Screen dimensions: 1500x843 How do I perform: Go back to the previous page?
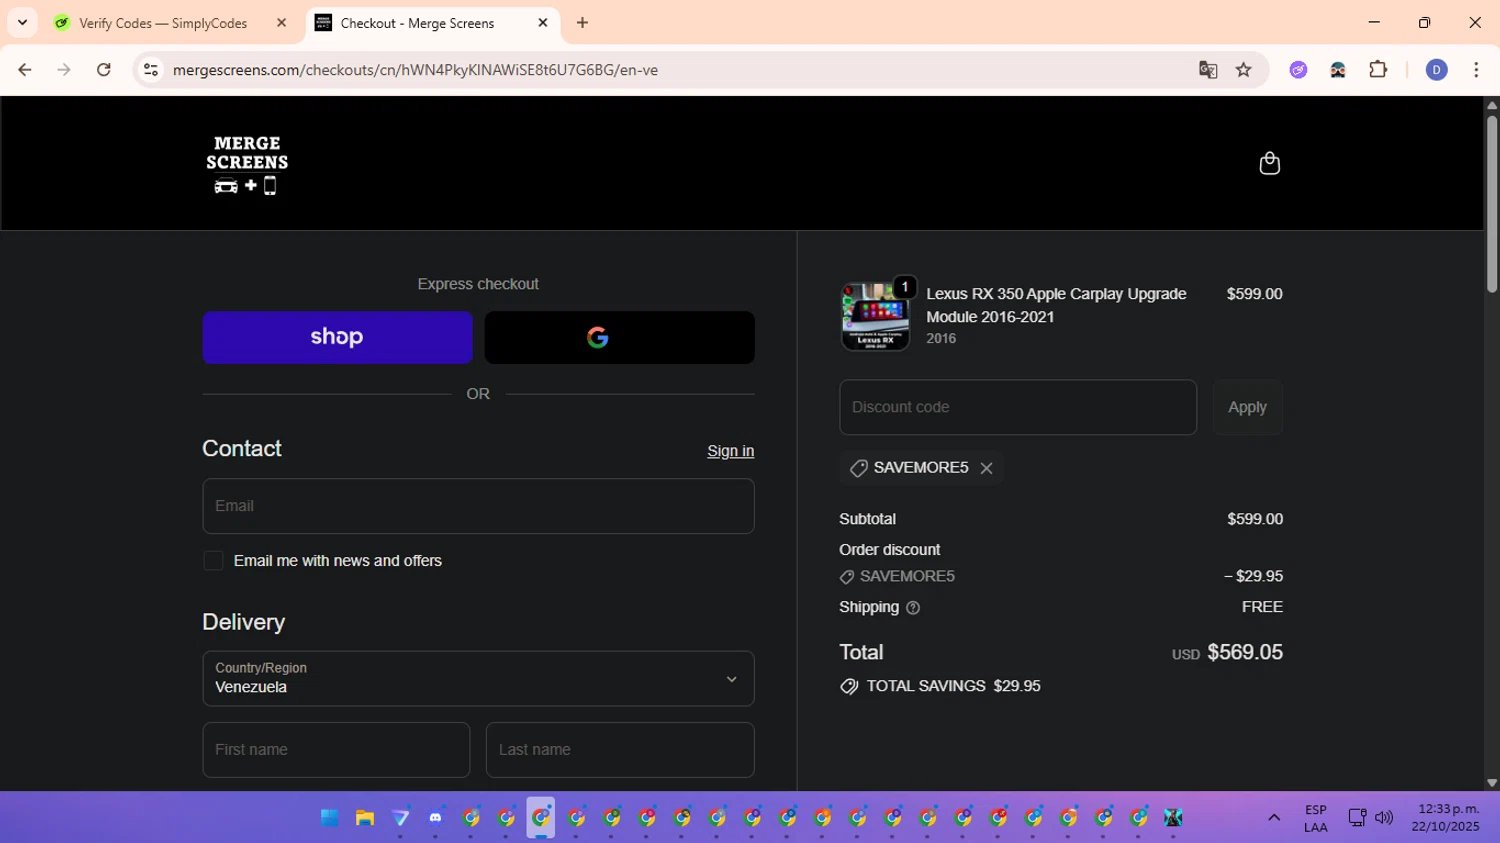pos(25,70)
